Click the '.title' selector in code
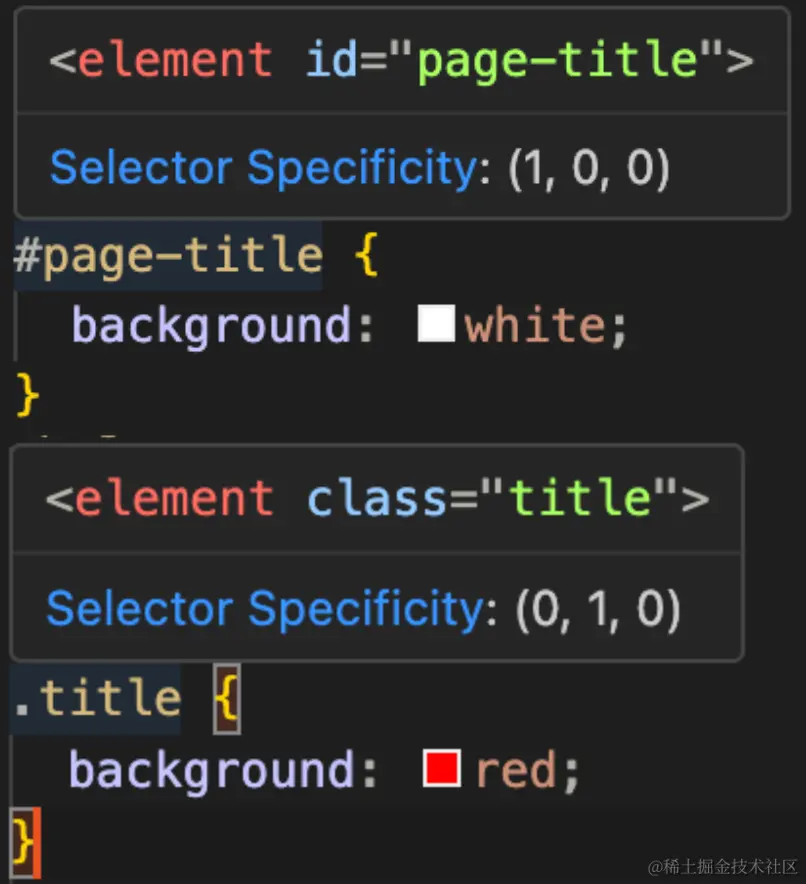Image resolution: width=806 pixels, height=884 pixels. tap(97, 699)
